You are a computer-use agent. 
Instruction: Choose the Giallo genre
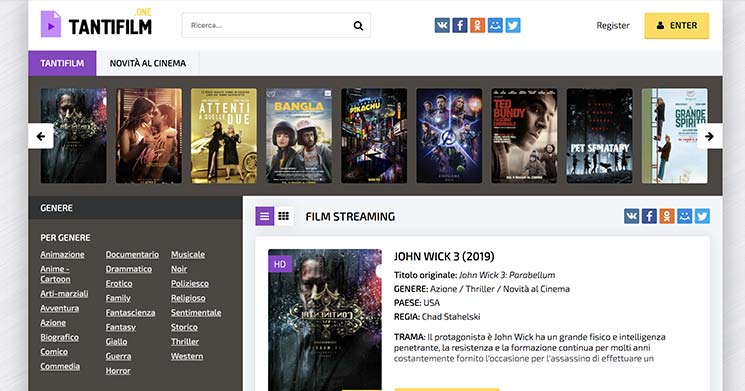[116, 342]
